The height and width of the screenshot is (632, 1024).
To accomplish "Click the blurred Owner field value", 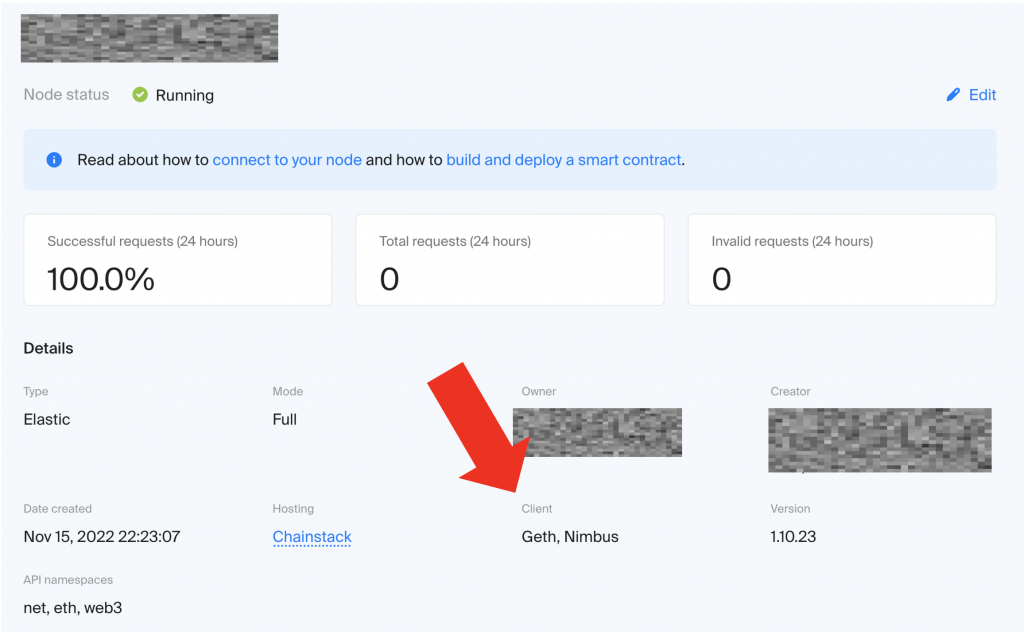I will [x=597, y=432].
